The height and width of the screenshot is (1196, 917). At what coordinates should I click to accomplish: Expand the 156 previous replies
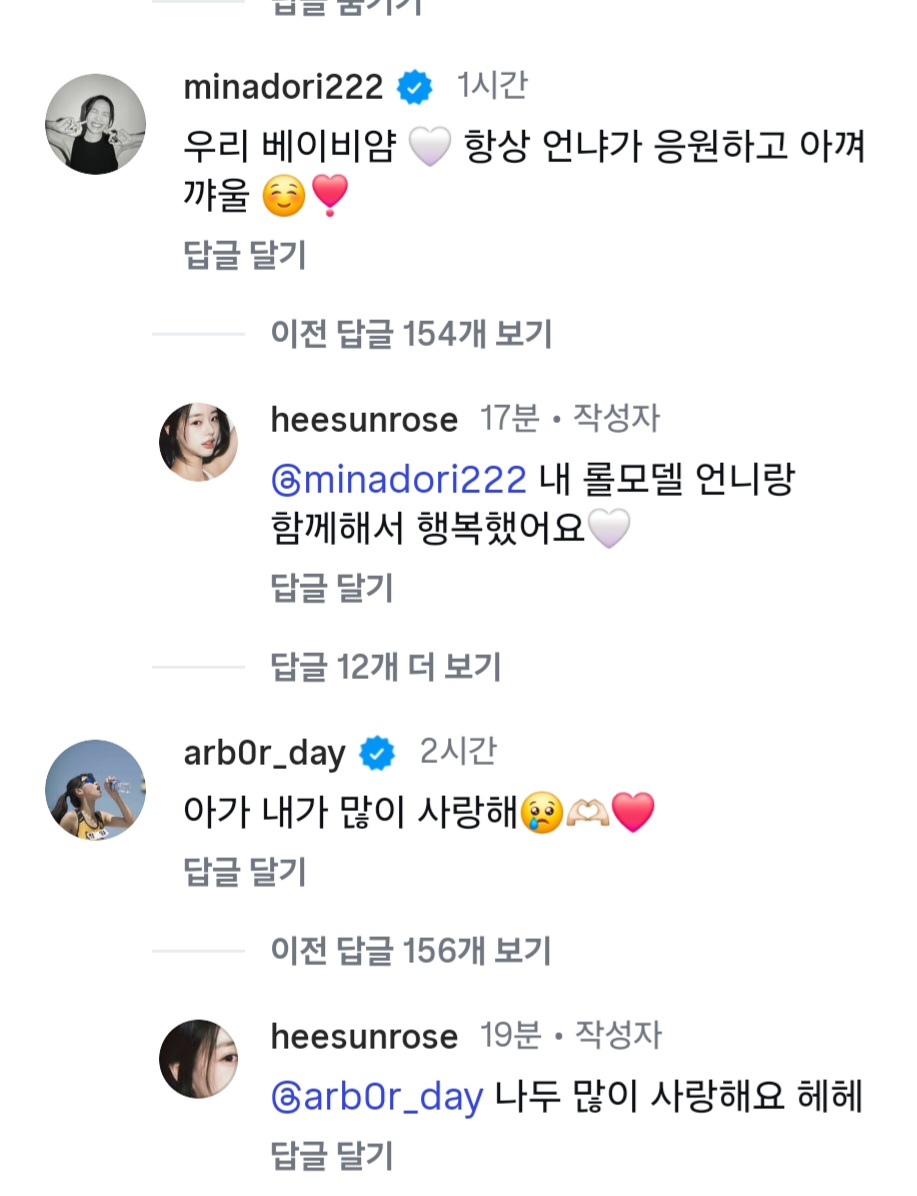410,950
